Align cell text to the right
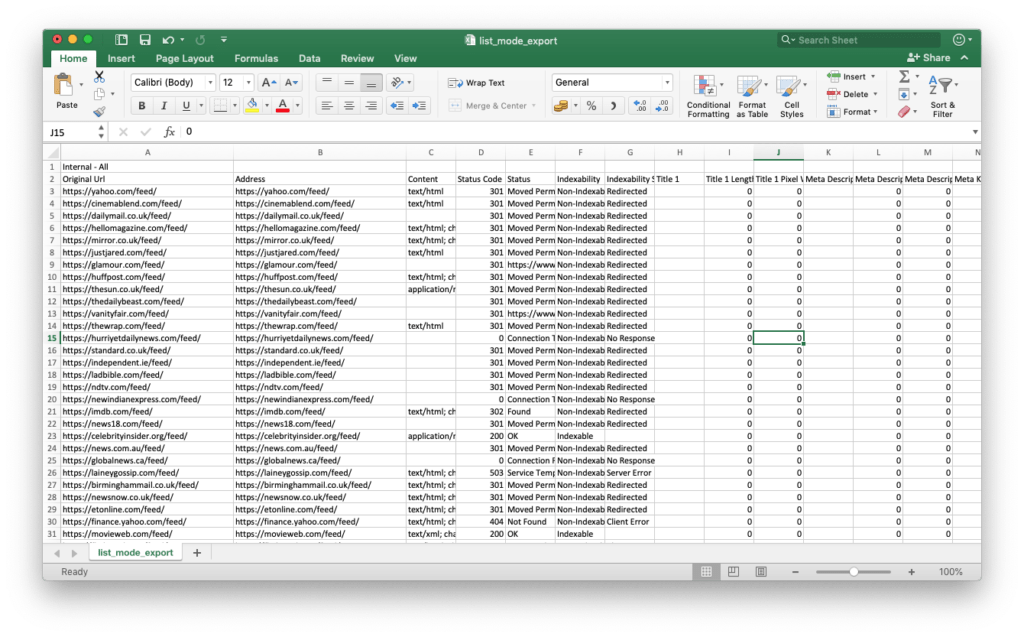The width and height of the screenshot is (1024, 637). [371, 105]
